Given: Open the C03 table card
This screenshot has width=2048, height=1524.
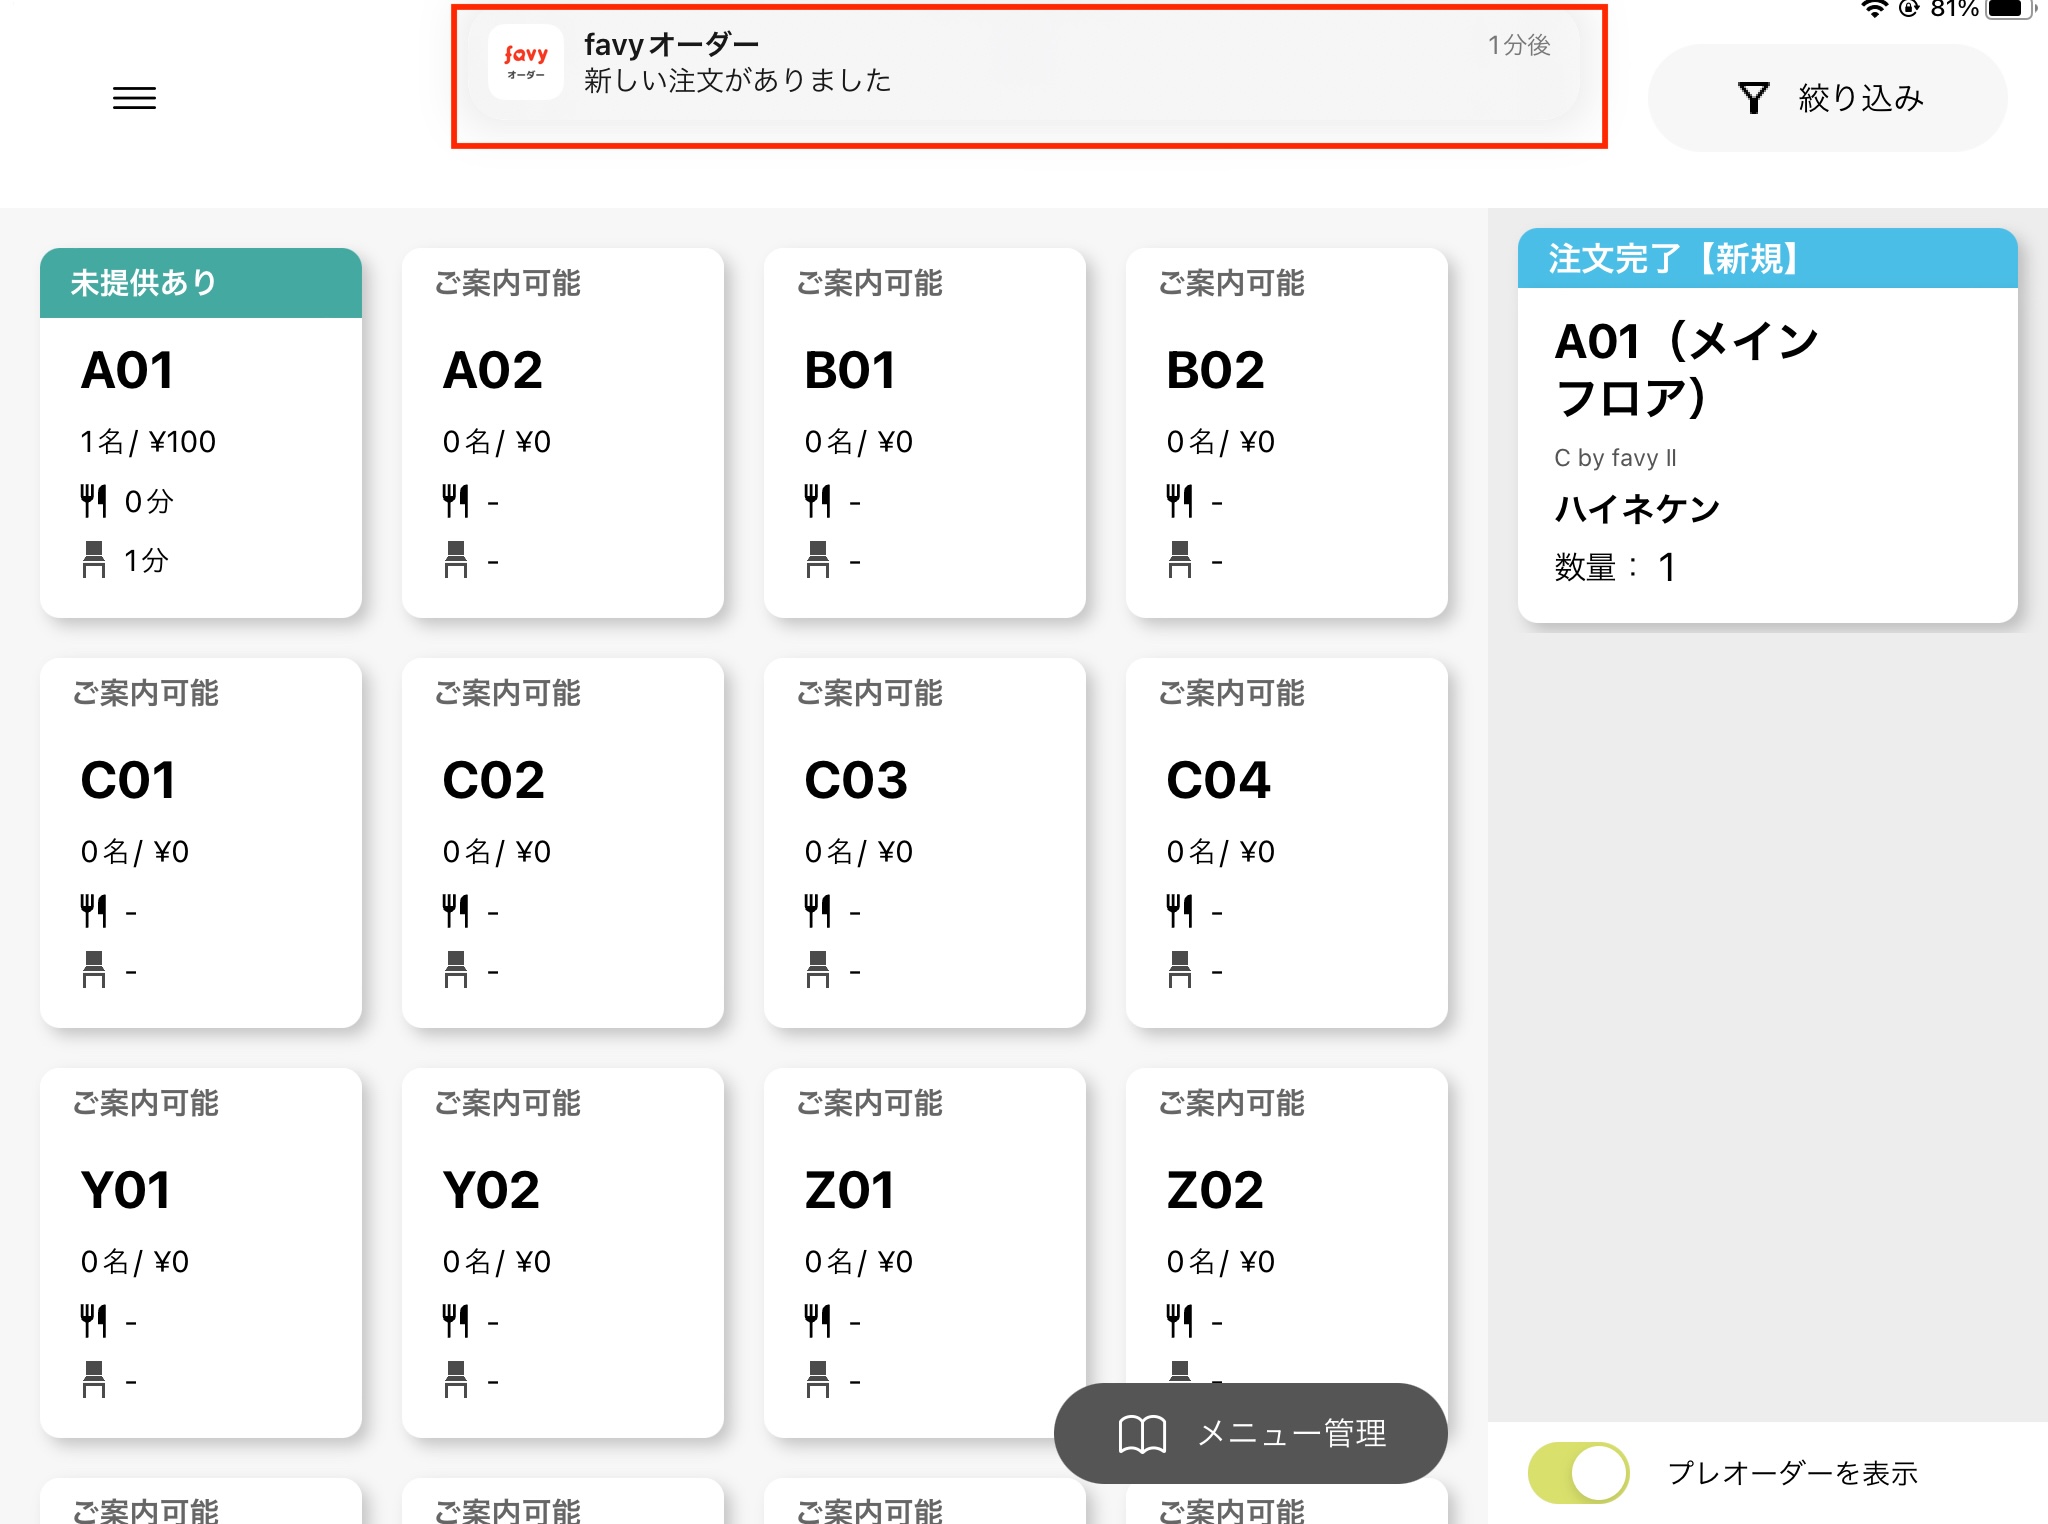Looking at the screenshot, I should [x=924, y=842].
